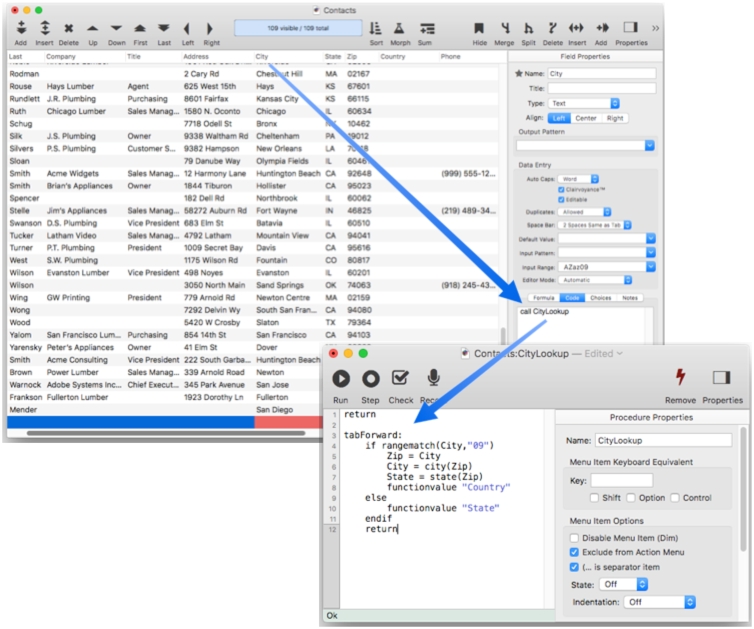
Task: Go to Last record icon
Action: click(x=164, y=29)
